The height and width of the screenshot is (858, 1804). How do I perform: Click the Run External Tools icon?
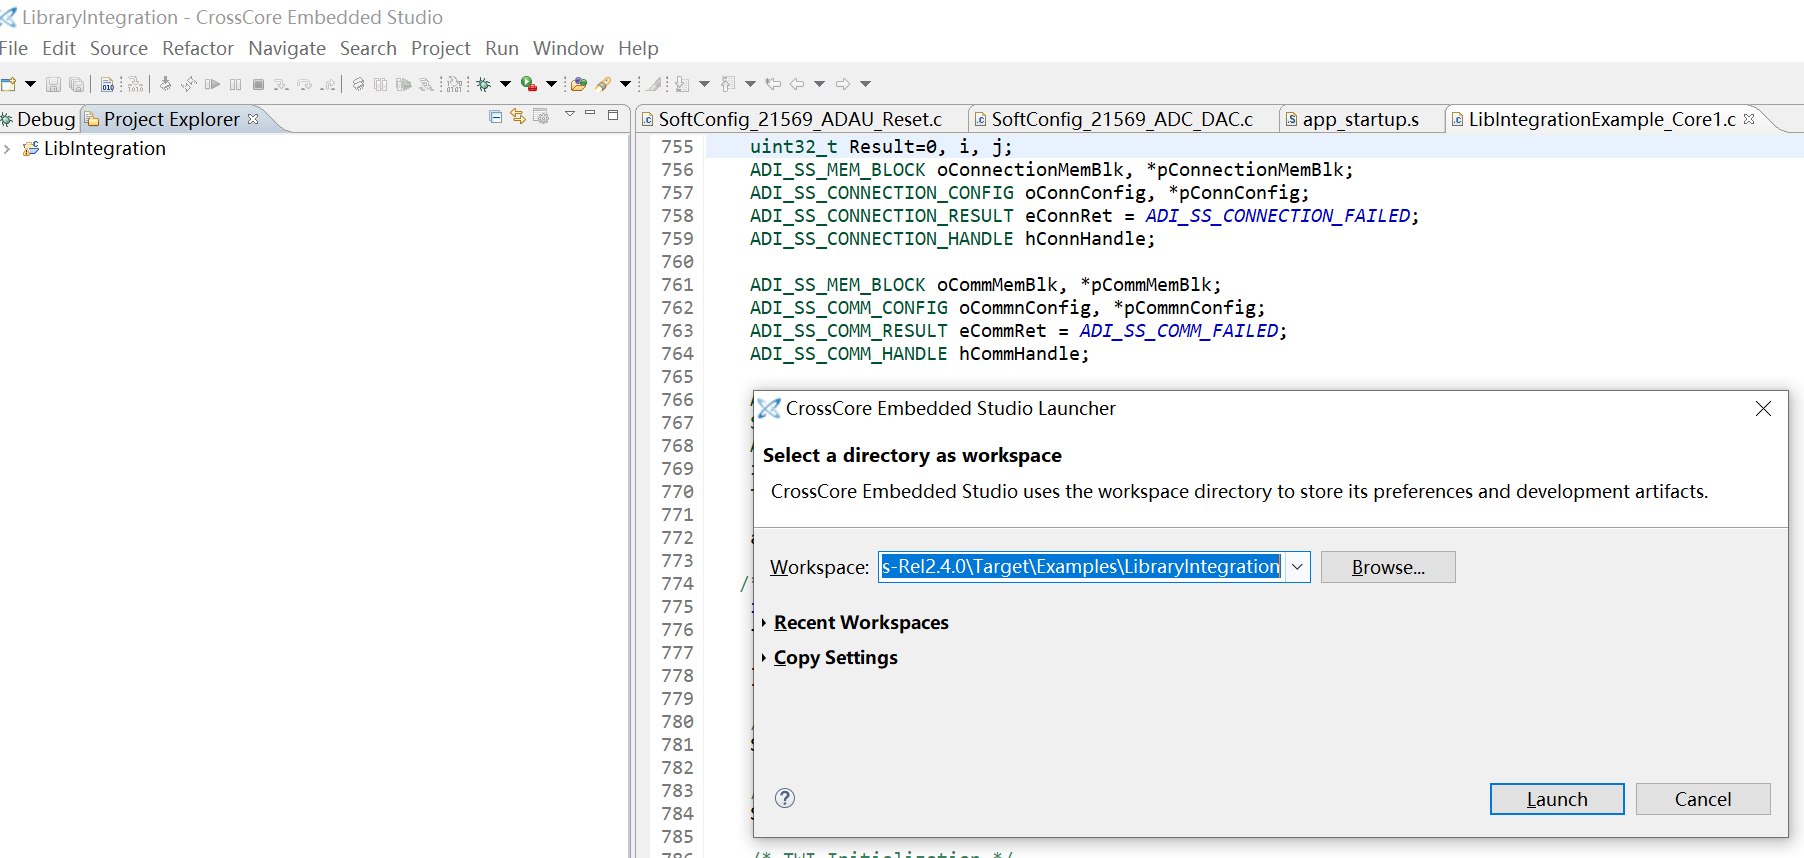[x=529, y=84]
